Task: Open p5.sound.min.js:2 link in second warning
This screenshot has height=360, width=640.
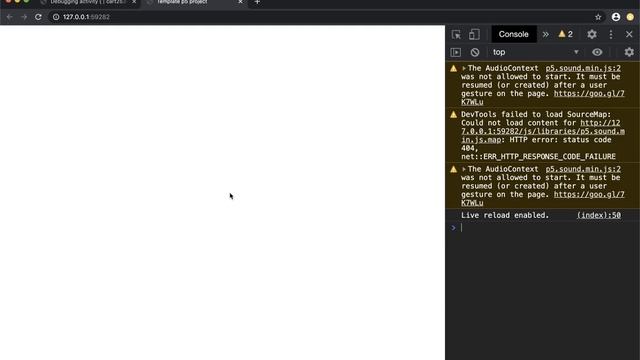Action: 583,169
